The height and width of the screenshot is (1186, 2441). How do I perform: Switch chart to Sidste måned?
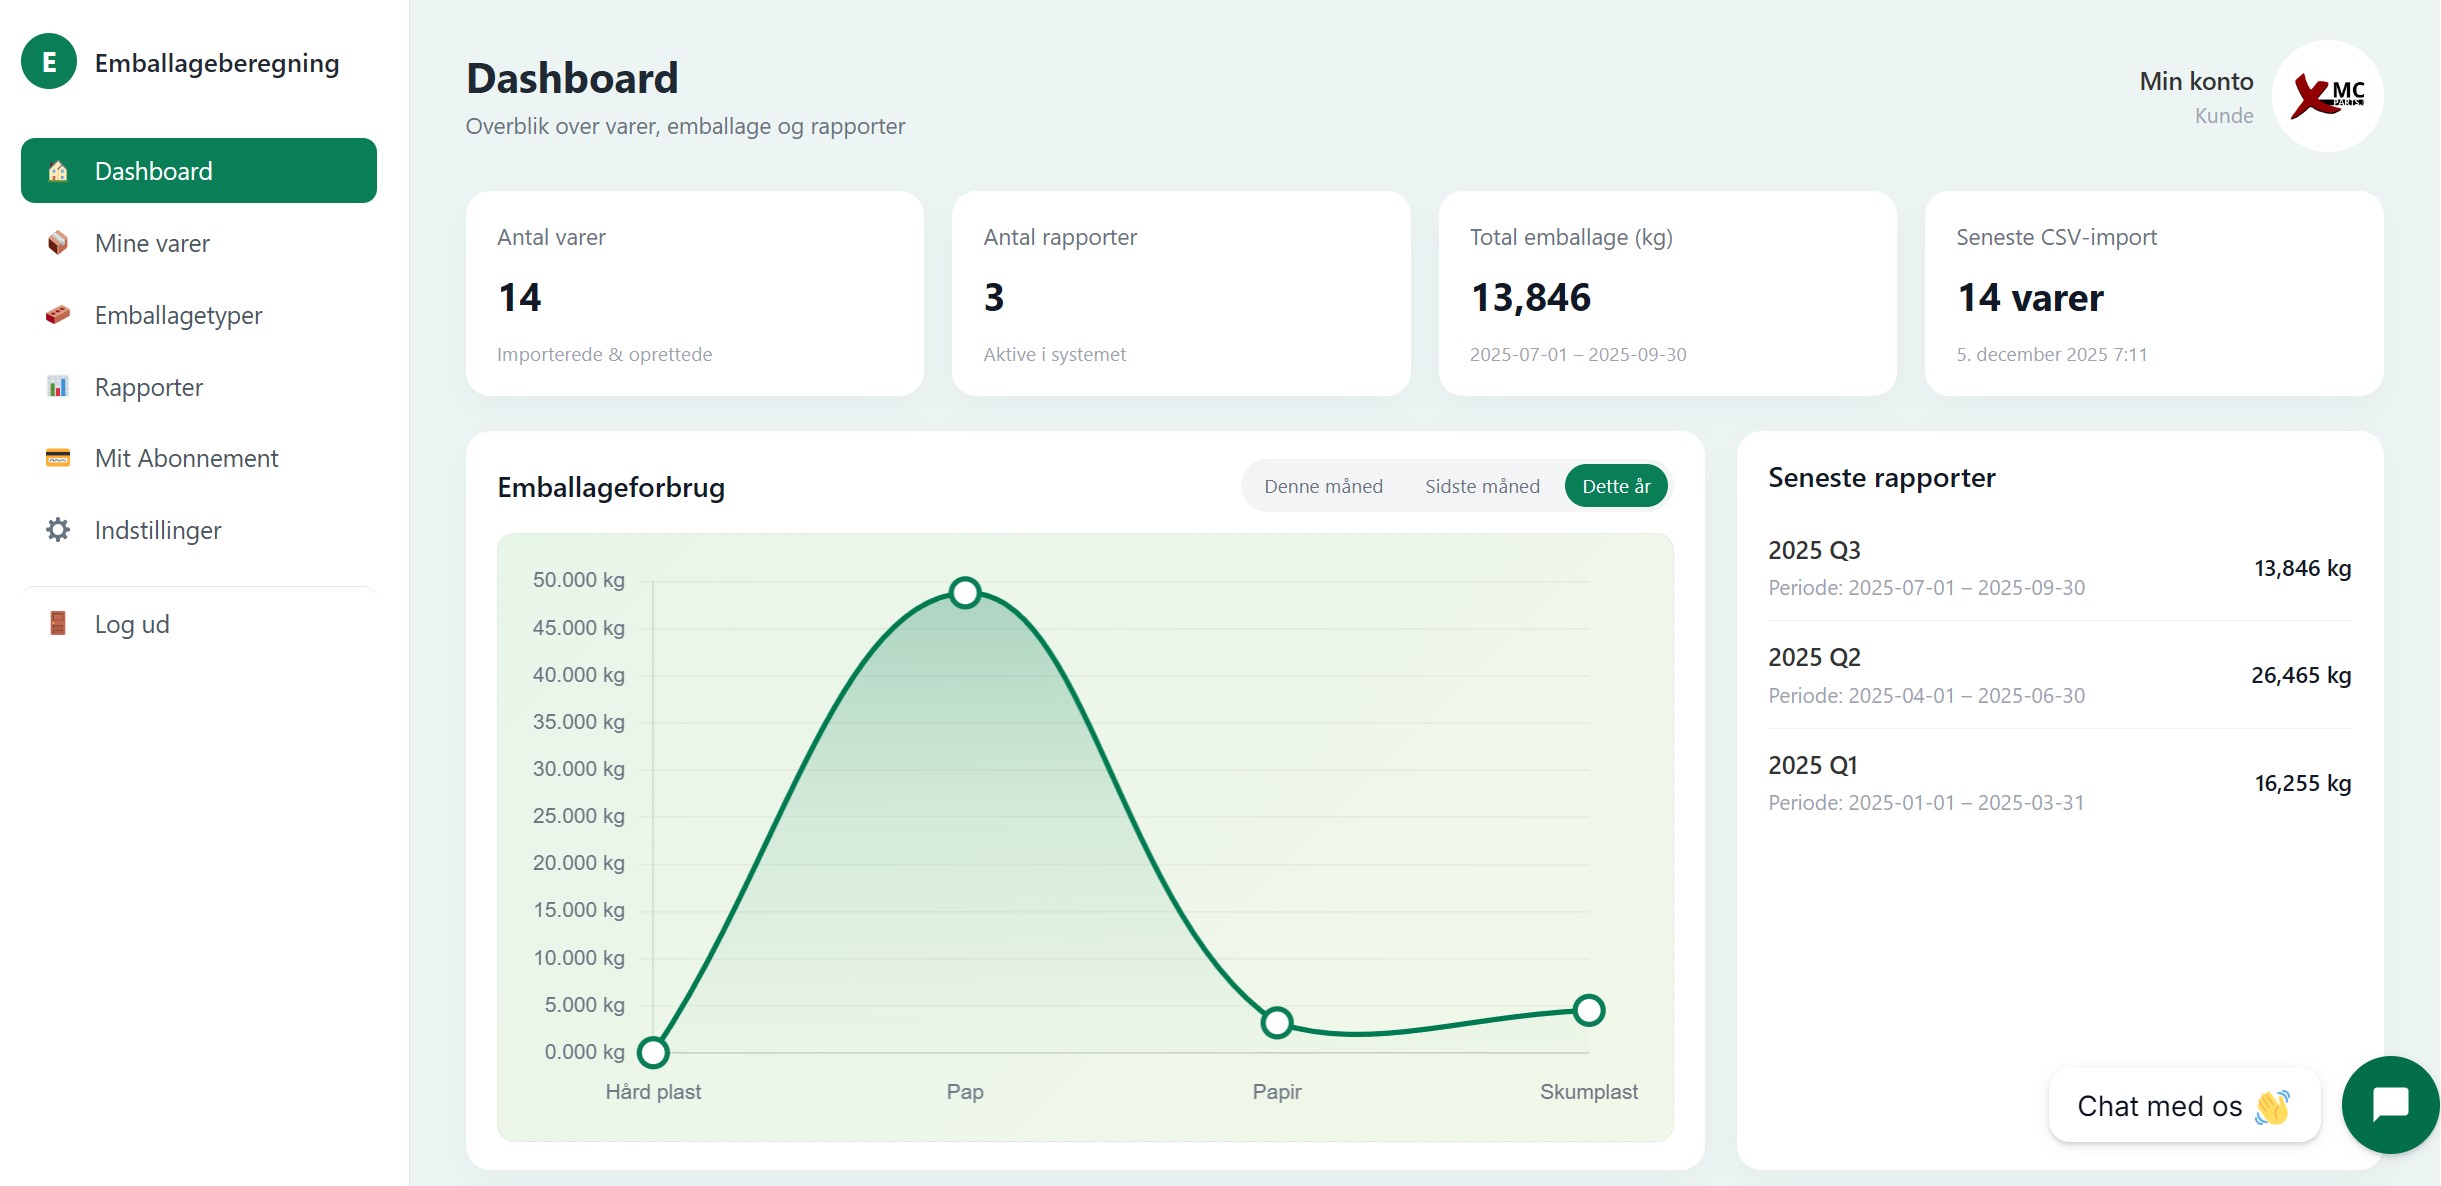pos(1482,487)
